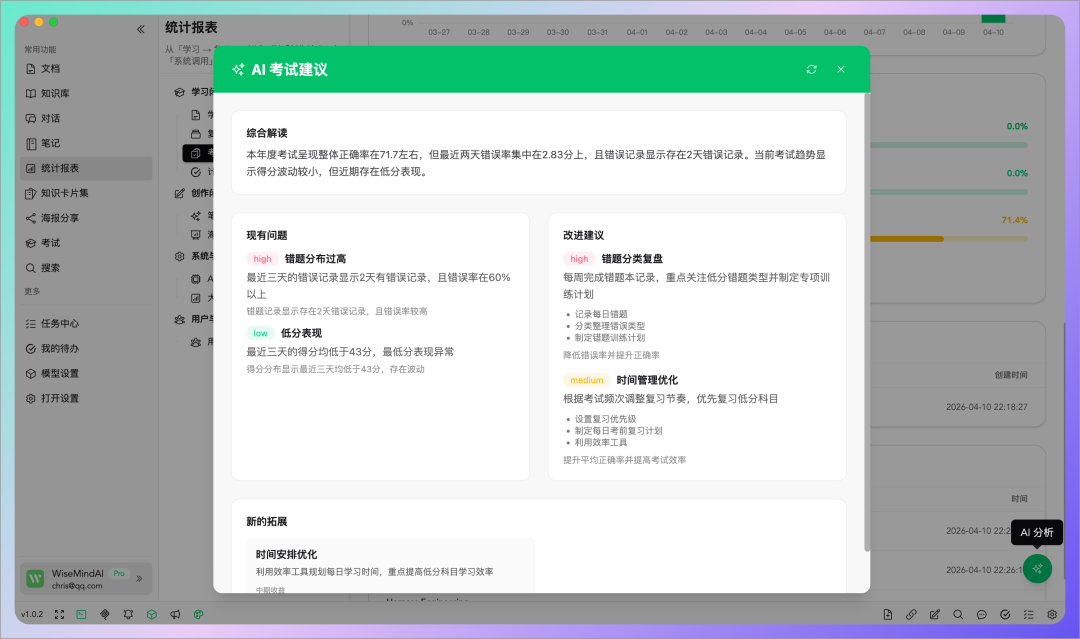Click the 错题分布过高 issue title
Image resolution: width=1080 pixels, height=639 pixels.
[x=315, y=259]
